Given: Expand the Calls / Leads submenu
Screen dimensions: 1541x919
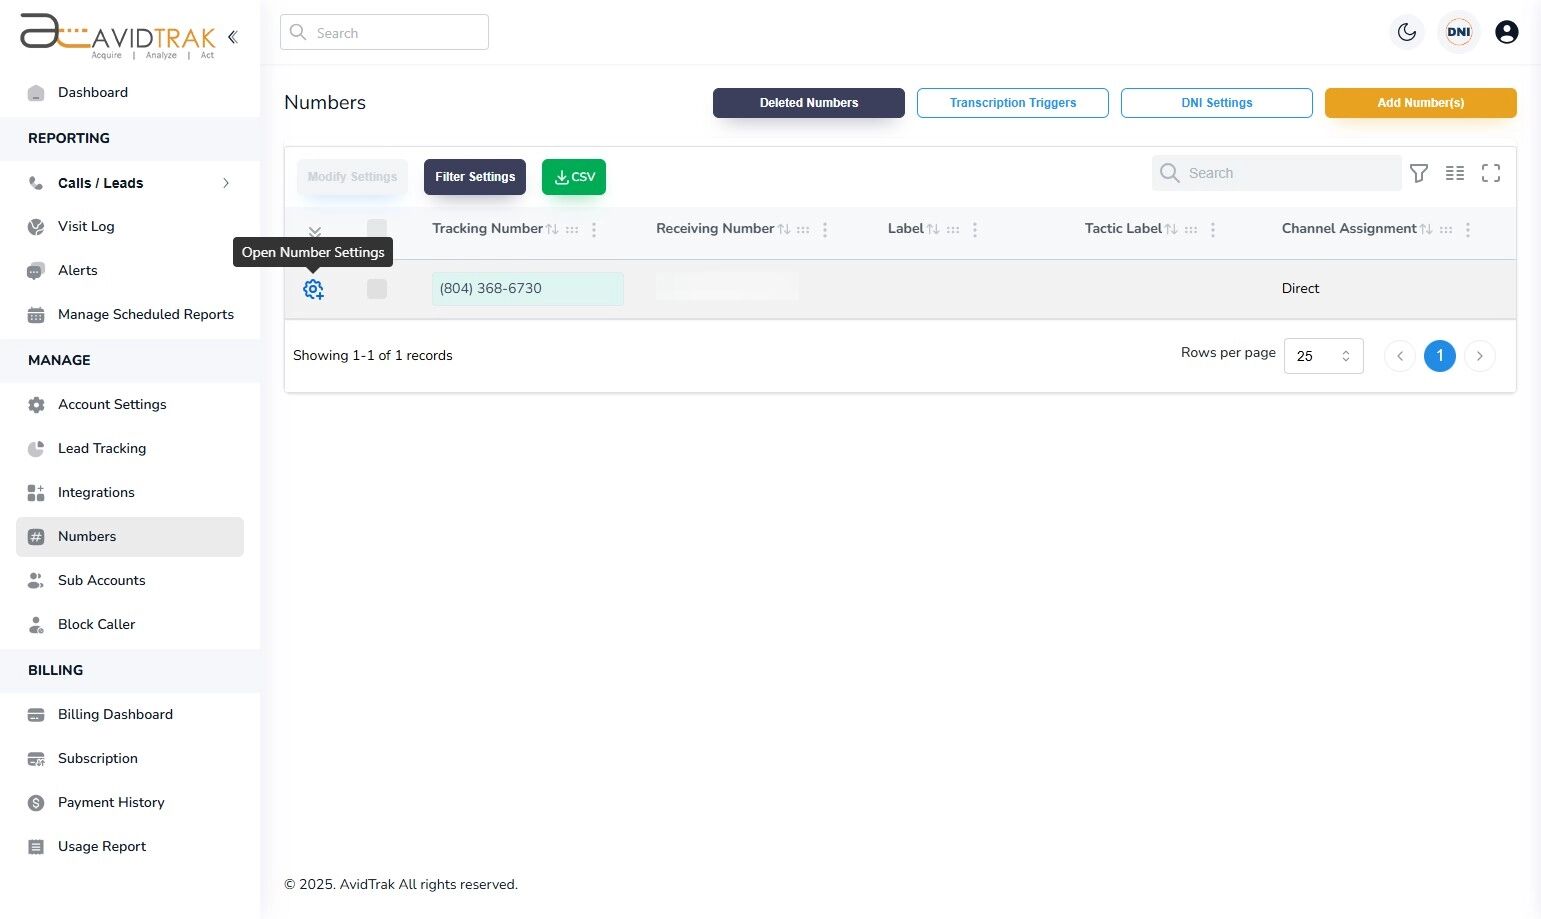Looking at the screenshot, I should click(226, 183).
